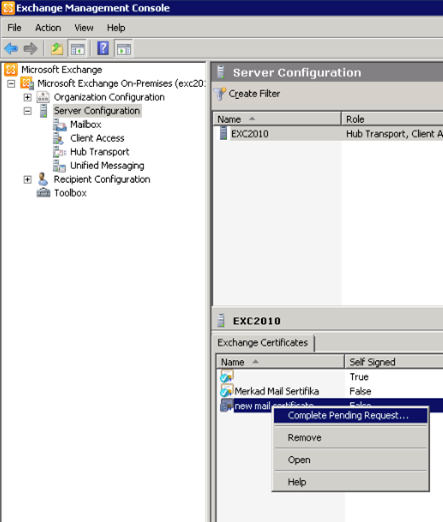Image resolution: width=443 pixels, height=522 pixels.
Task: Click the Merkad Mail Sertifika certificate icon
Action: click(227, 391)
